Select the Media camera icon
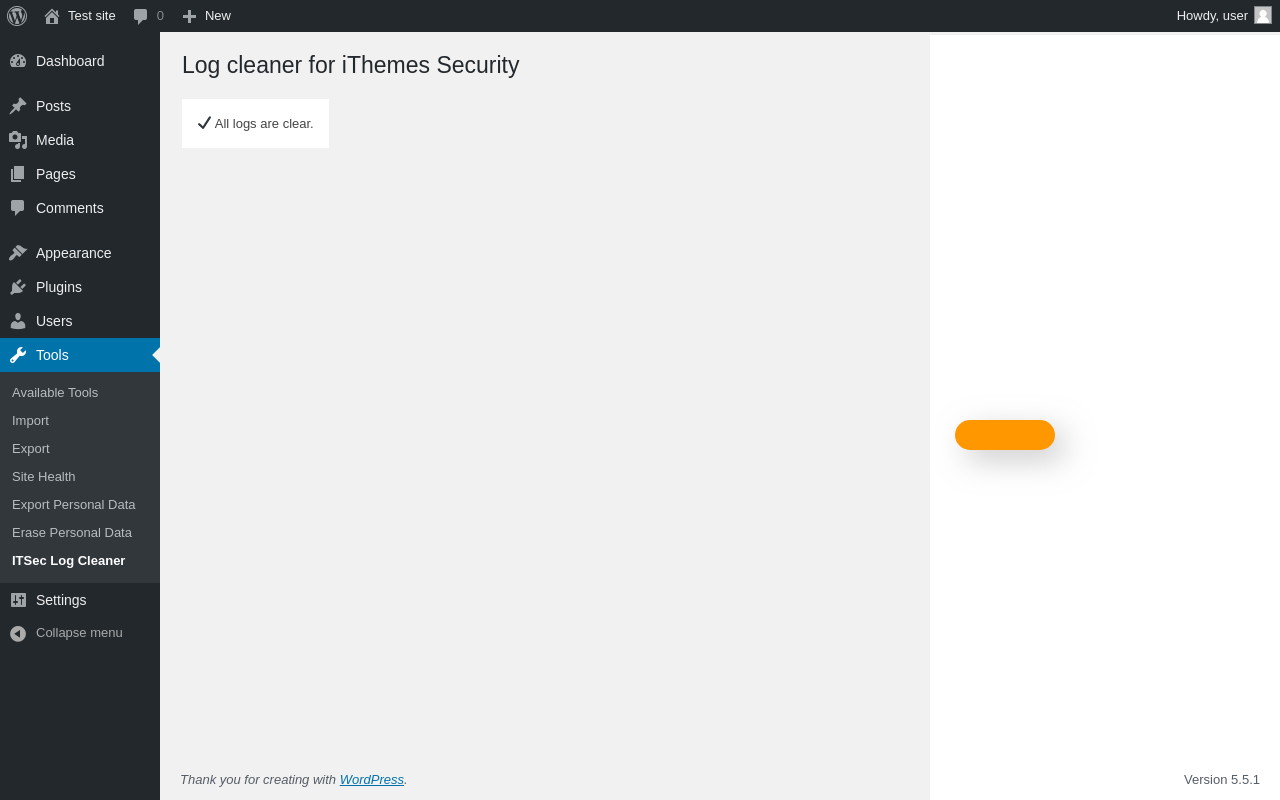This screenshot has height=800, width=1280. coord(18,140)
